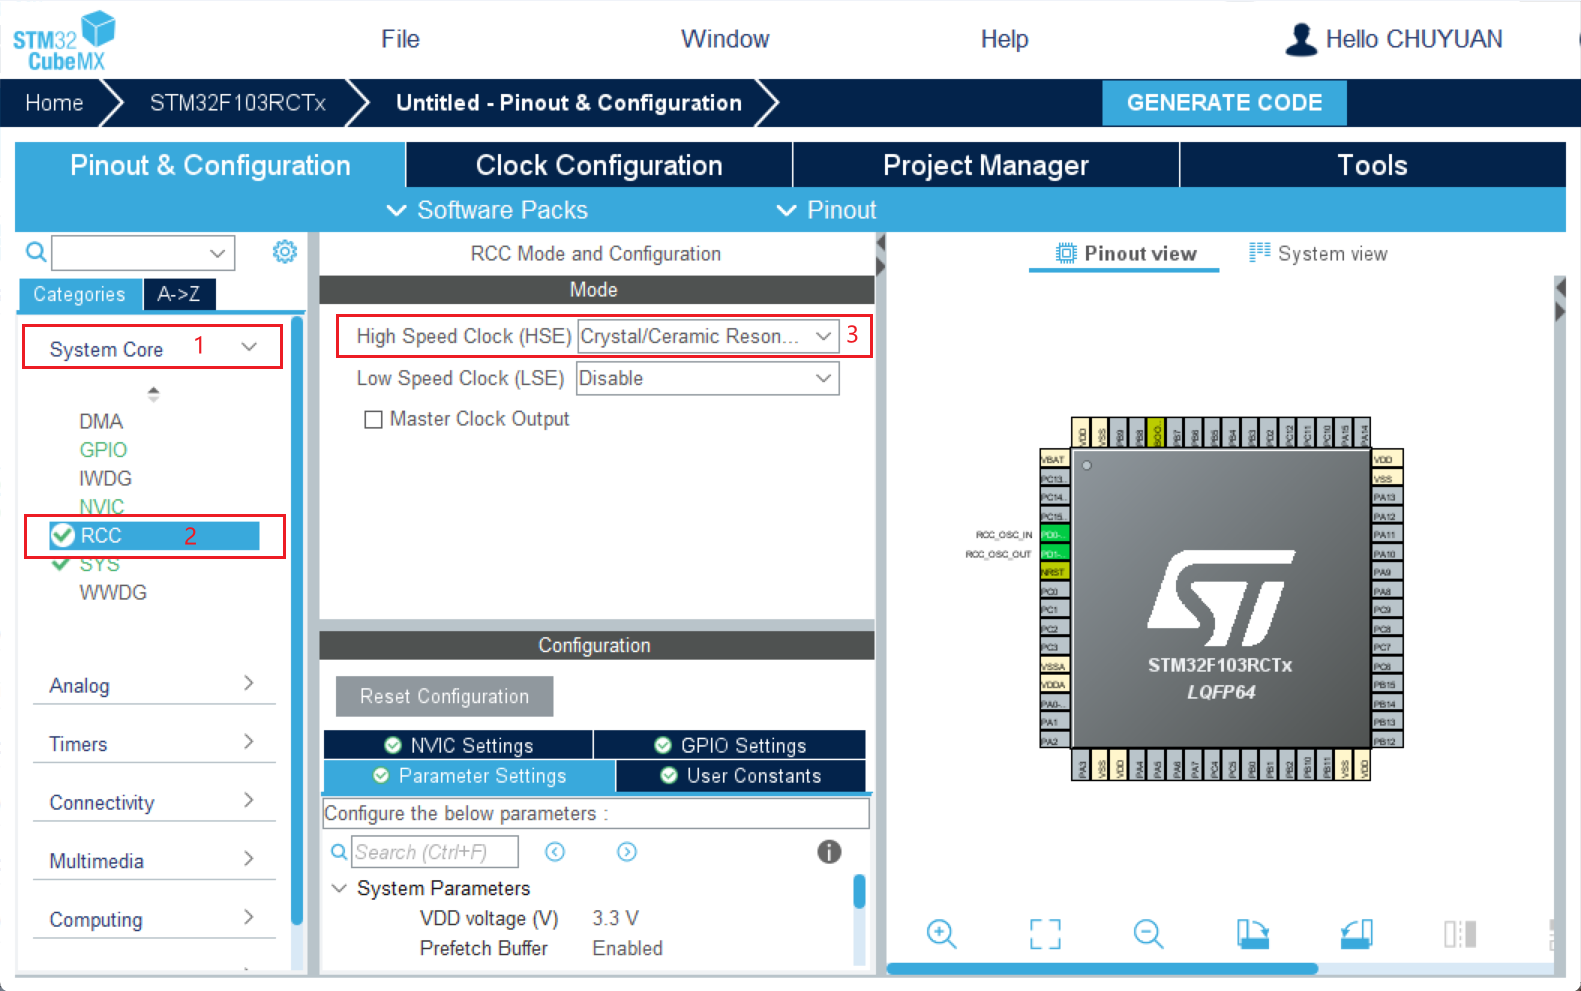The height and width of the screenshot is (991, 1581).
Task: Go to Home breadcrumb
Action: point(54,103)
